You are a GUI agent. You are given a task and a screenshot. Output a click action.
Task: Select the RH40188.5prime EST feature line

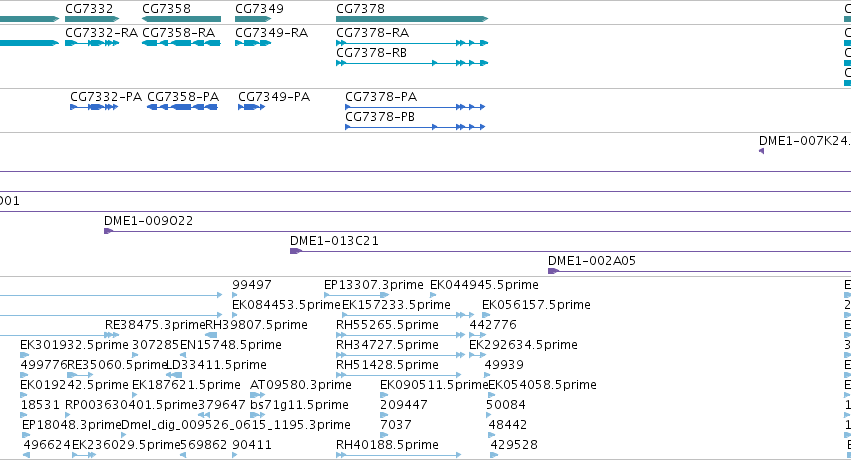[398, 455]
